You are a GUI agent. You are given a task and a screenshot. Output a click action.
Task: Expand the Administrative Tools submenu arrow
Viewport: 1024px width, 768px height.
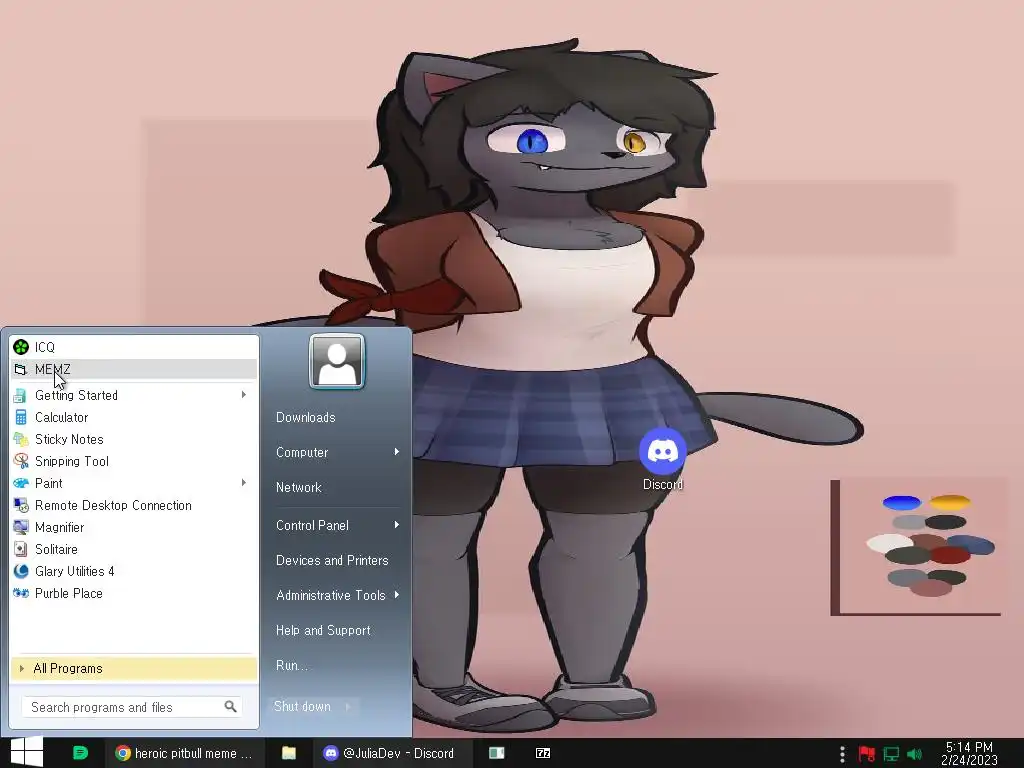pyautogui.click(x=396, y=595)
